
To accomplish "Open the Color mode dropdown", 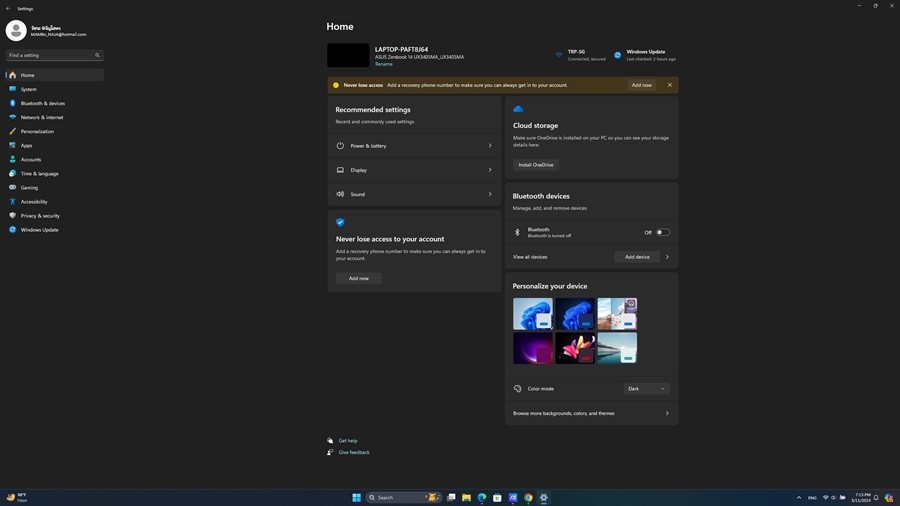I will coord(646,389).
